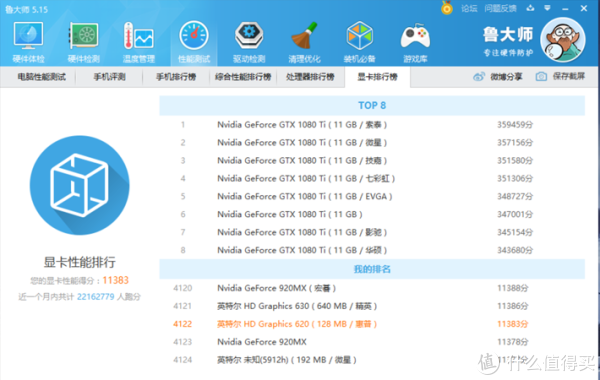Share via 微博分享 button
This screenshot has width=600, height=380.
pyautogui.click(x=497, y=77)
